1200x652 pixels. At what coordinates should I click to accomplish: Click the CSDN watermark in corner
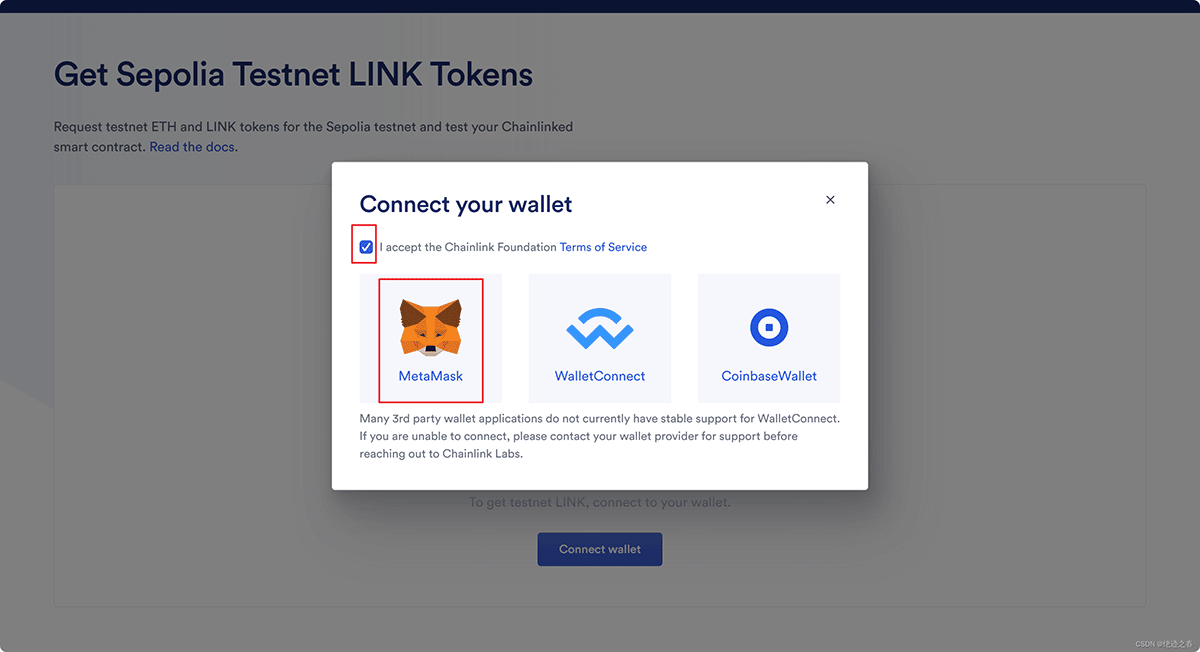[1163, 644]
